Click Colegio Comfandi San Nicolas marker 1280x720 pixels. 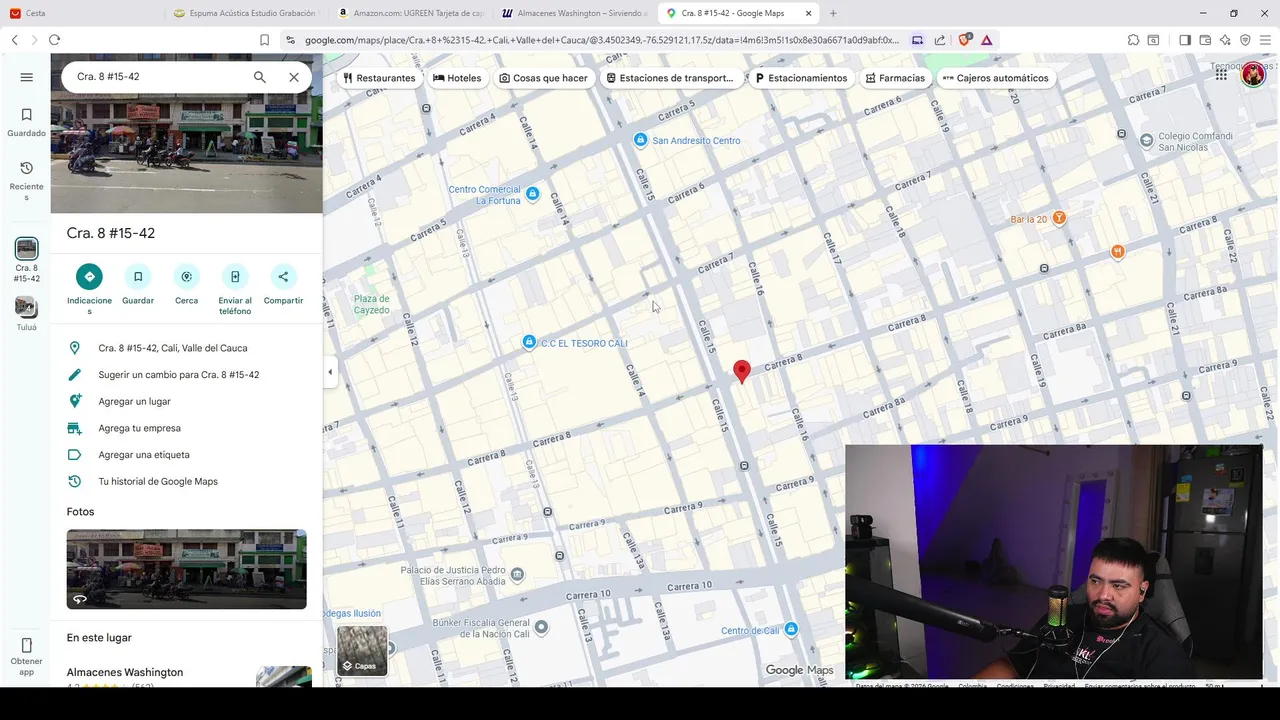pos(1147,139)
